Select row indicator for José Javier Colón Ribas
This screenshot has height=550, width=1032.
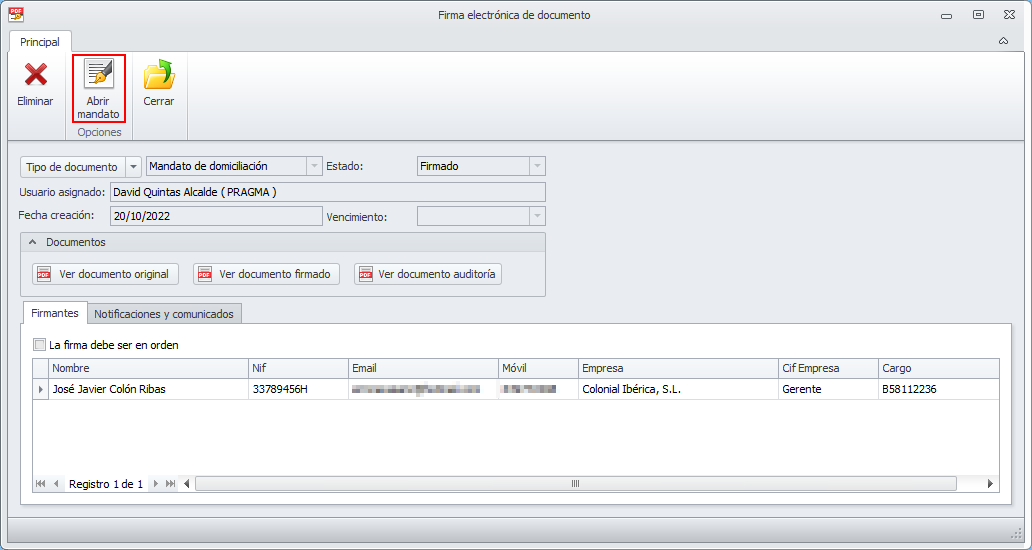(x=41, y=389)
